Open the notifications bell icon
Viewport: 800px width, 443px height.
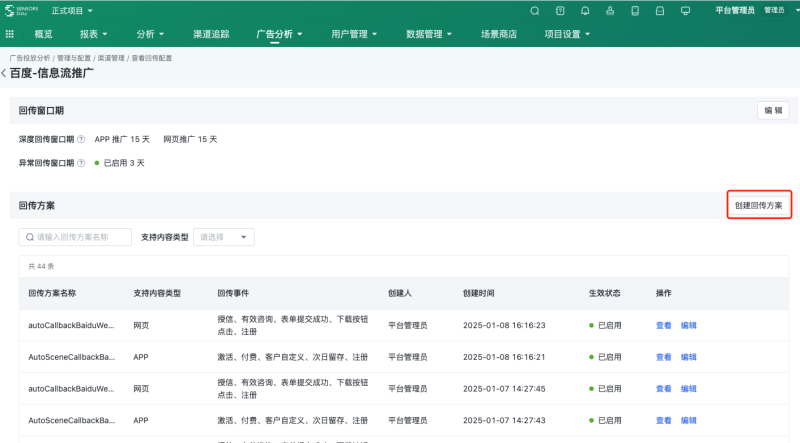coord(585,11)
